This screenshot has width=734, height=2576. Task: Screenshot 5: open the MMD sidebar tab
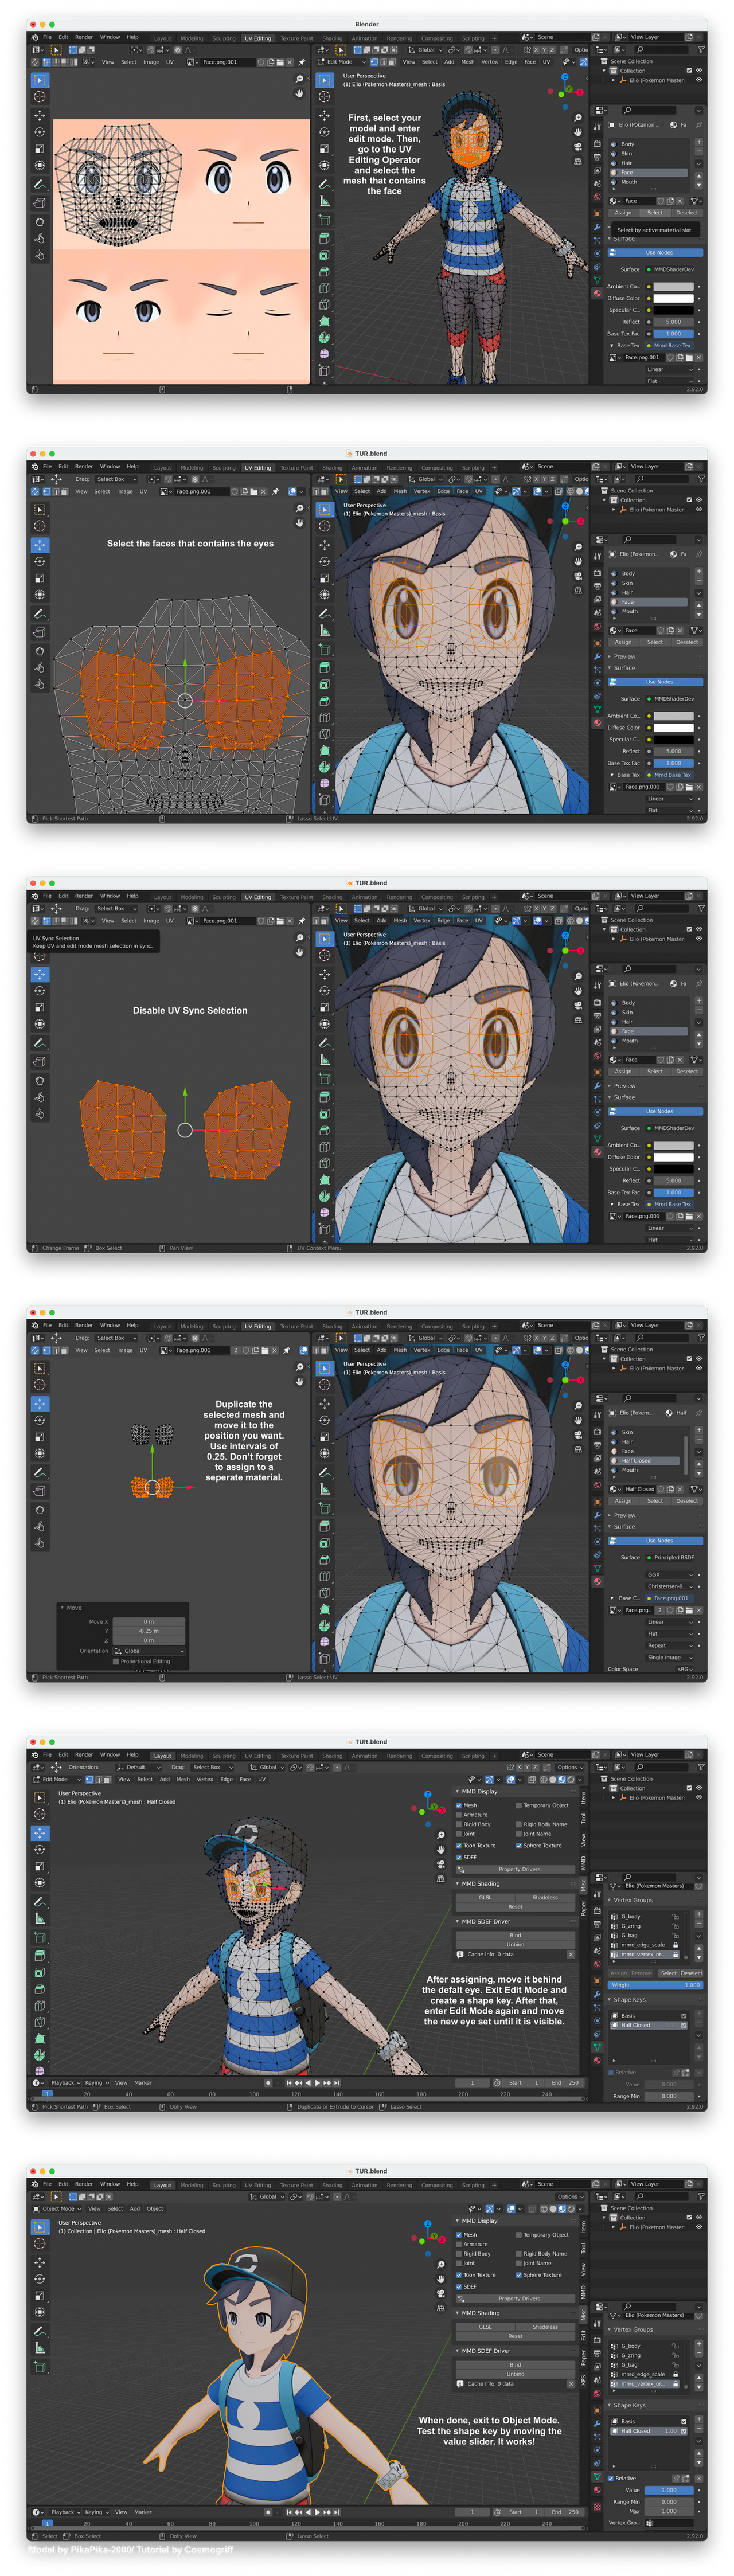(x=583, y=1863)
